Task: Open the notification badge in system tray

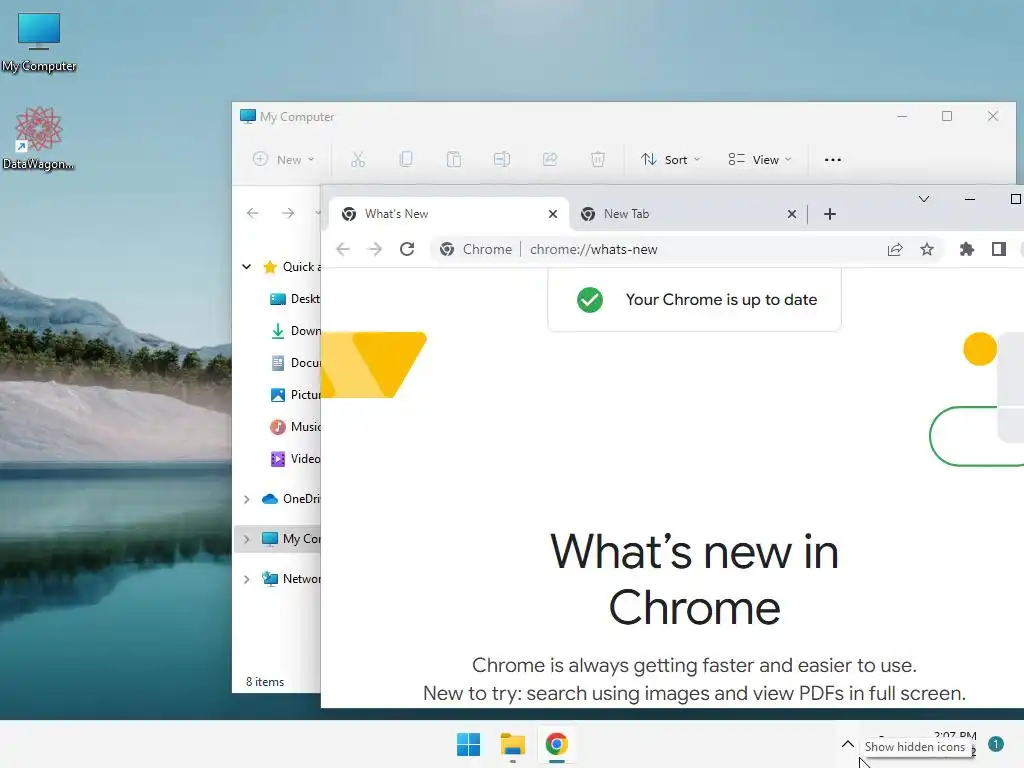Action: (995, 744)
